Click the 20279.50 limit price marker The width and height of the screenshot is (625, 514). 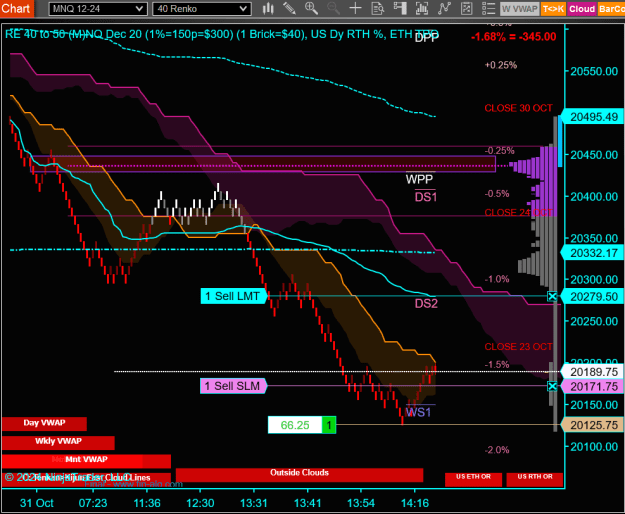point(593,297)
